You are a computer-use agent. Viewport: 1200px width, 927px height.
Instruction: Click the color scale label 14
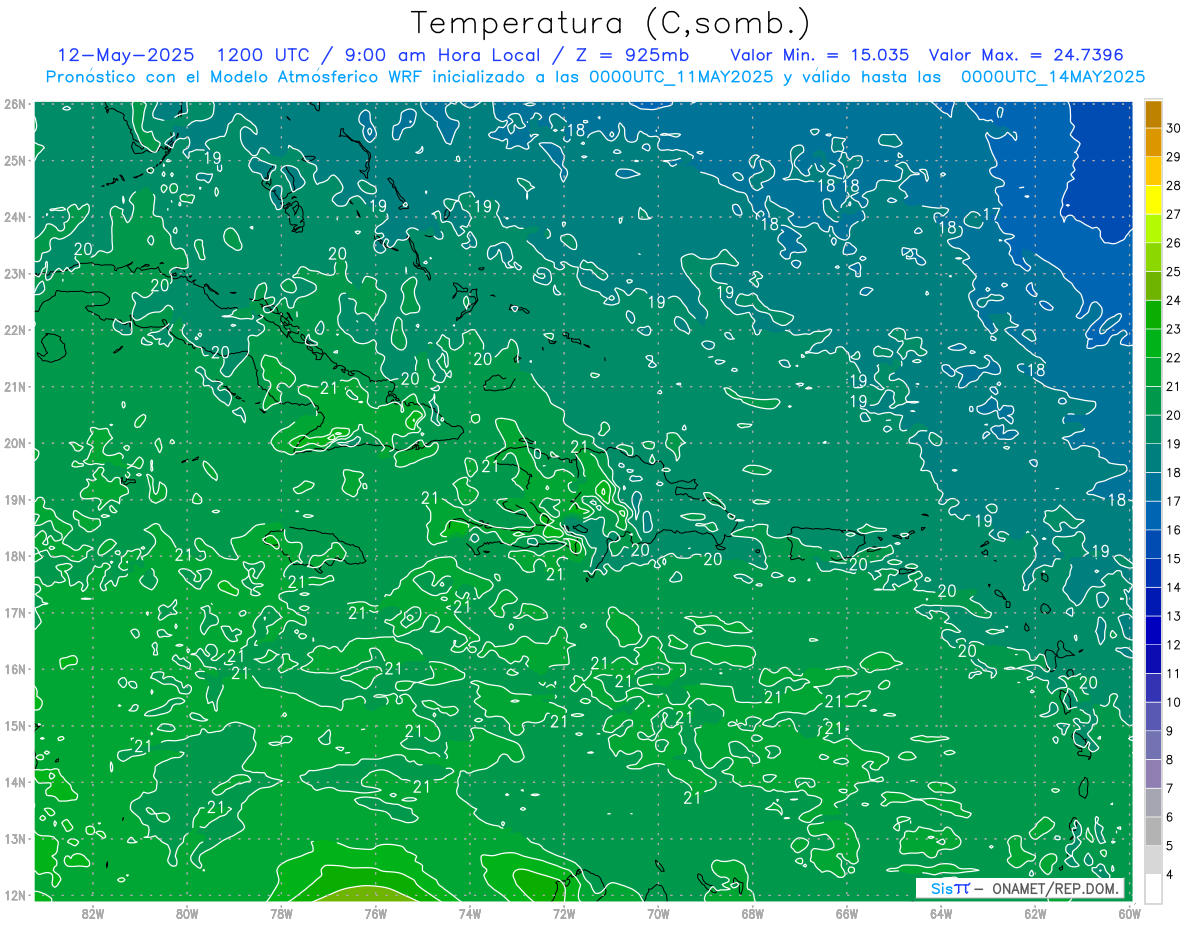point(1174,587)
